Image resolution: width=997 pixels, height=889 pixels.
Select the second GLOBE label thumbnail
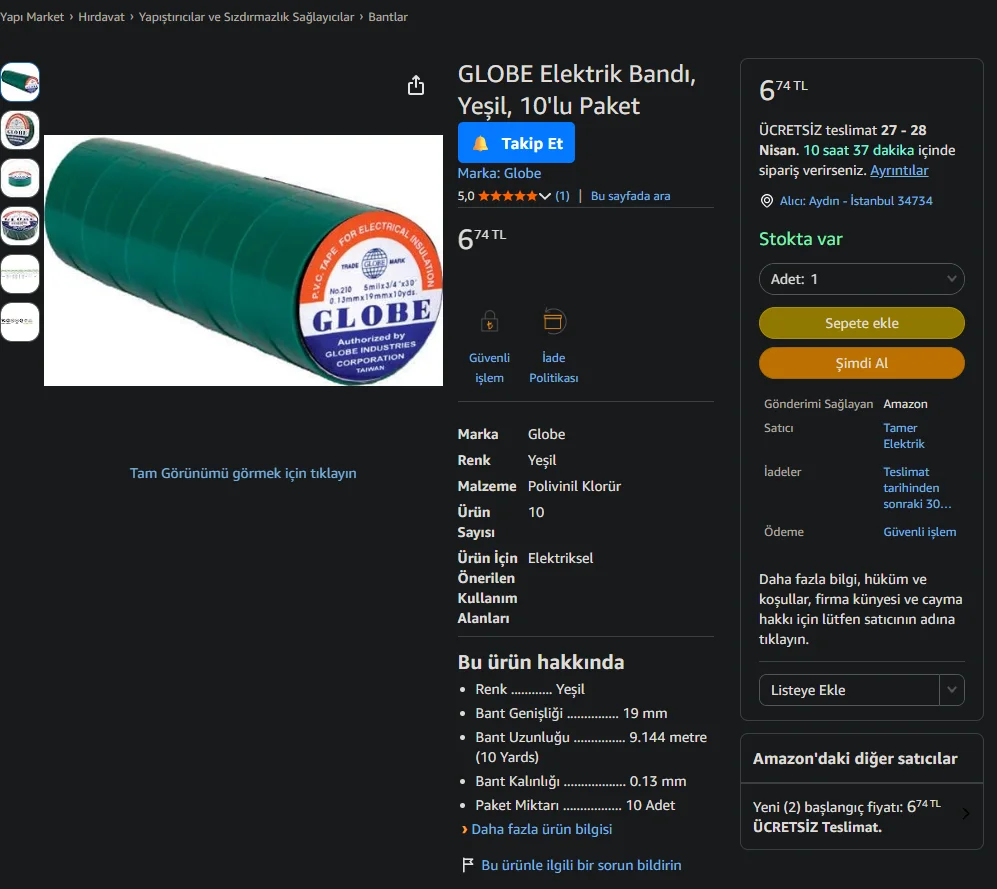[x=20, y=130]
